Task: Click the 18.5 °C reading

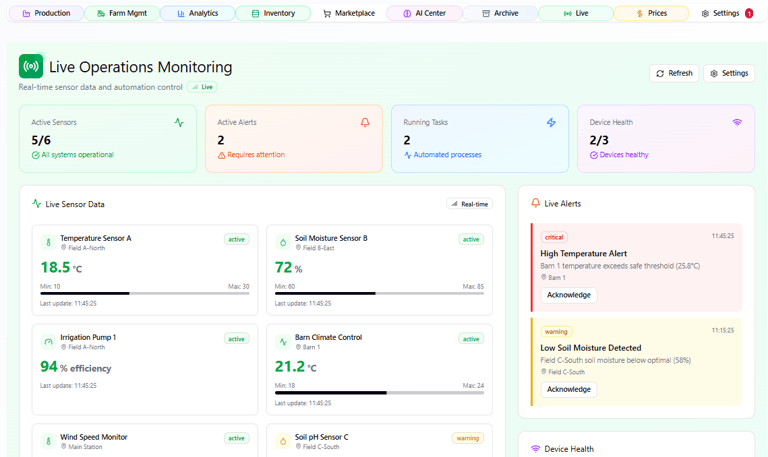Action: pyautogui.click(x=61, y=267)
